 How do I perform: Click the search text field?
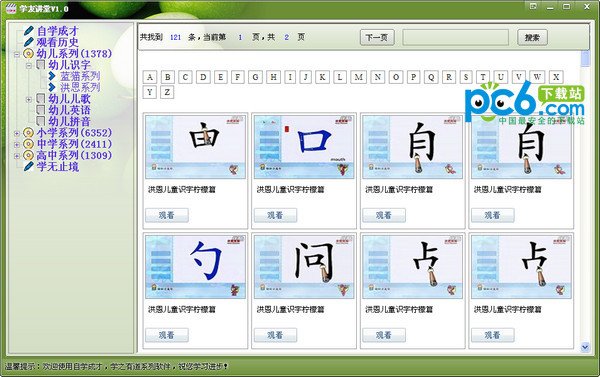(455, 38)
